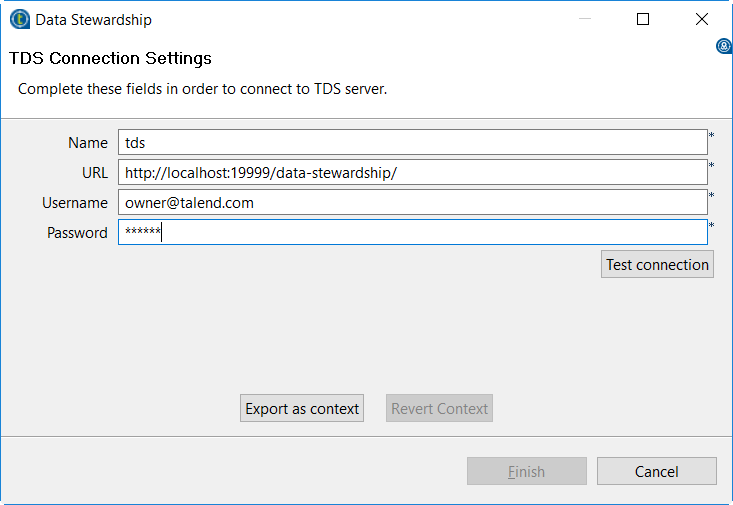The width and height of the screenshot is (733, 505).
Task: Click the Data Stewardship title bar text
Action: click(94, 19)
